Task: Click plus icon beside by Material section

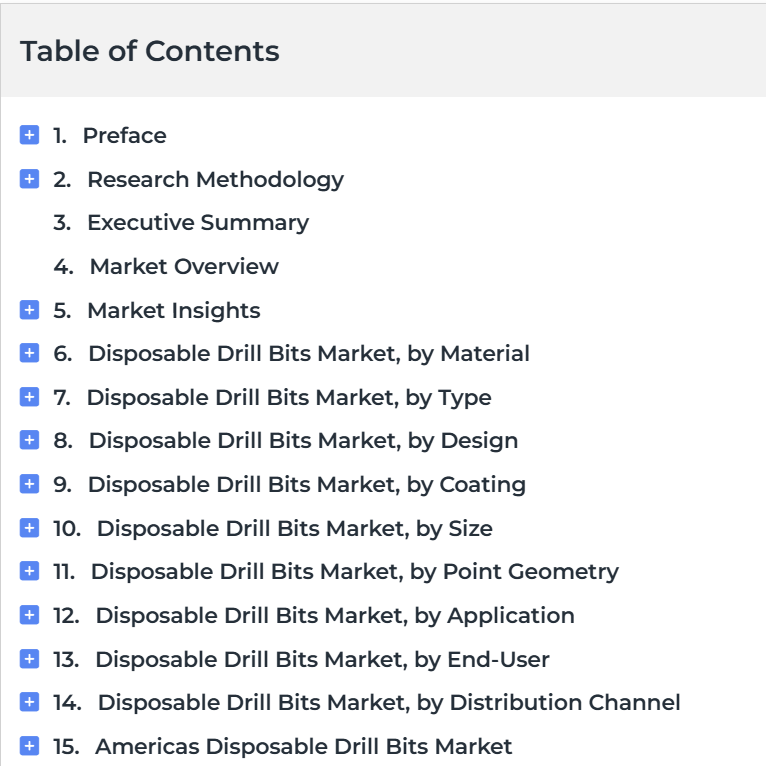Action: tap(29, 353)
